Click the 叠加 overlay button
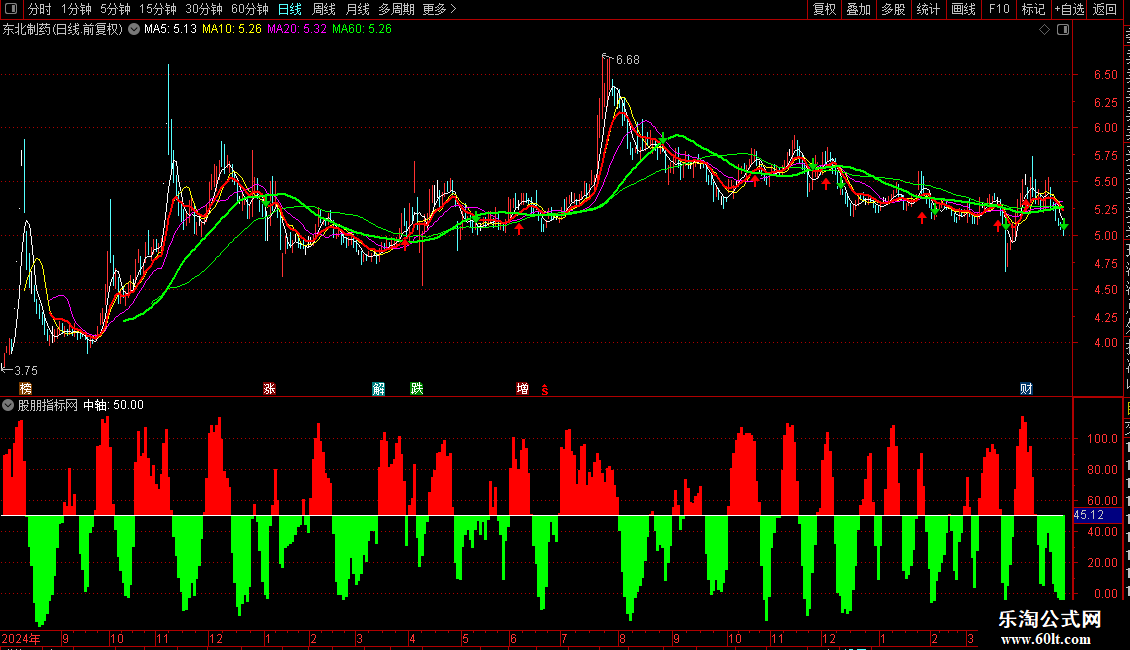This screenshot has height=650, width=1130. pyautogui.click(x=858, y=9)
